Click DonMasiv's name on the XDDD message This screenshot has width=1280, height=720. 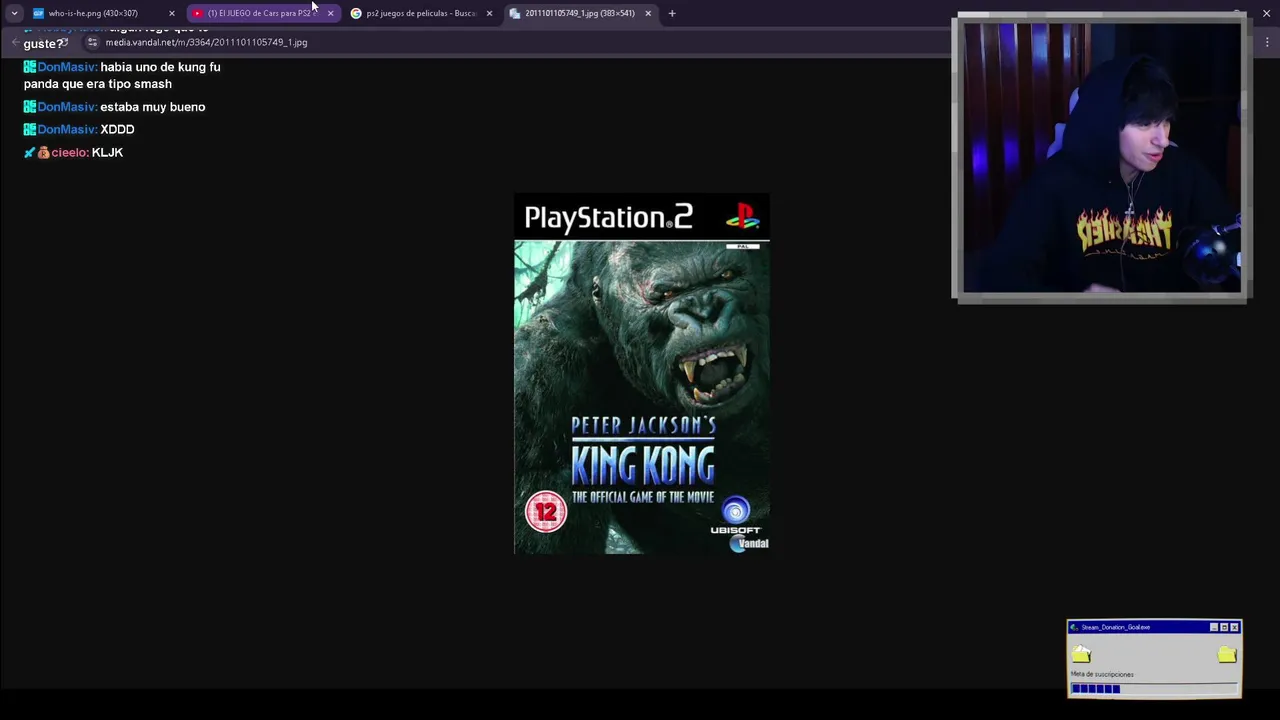66,129
